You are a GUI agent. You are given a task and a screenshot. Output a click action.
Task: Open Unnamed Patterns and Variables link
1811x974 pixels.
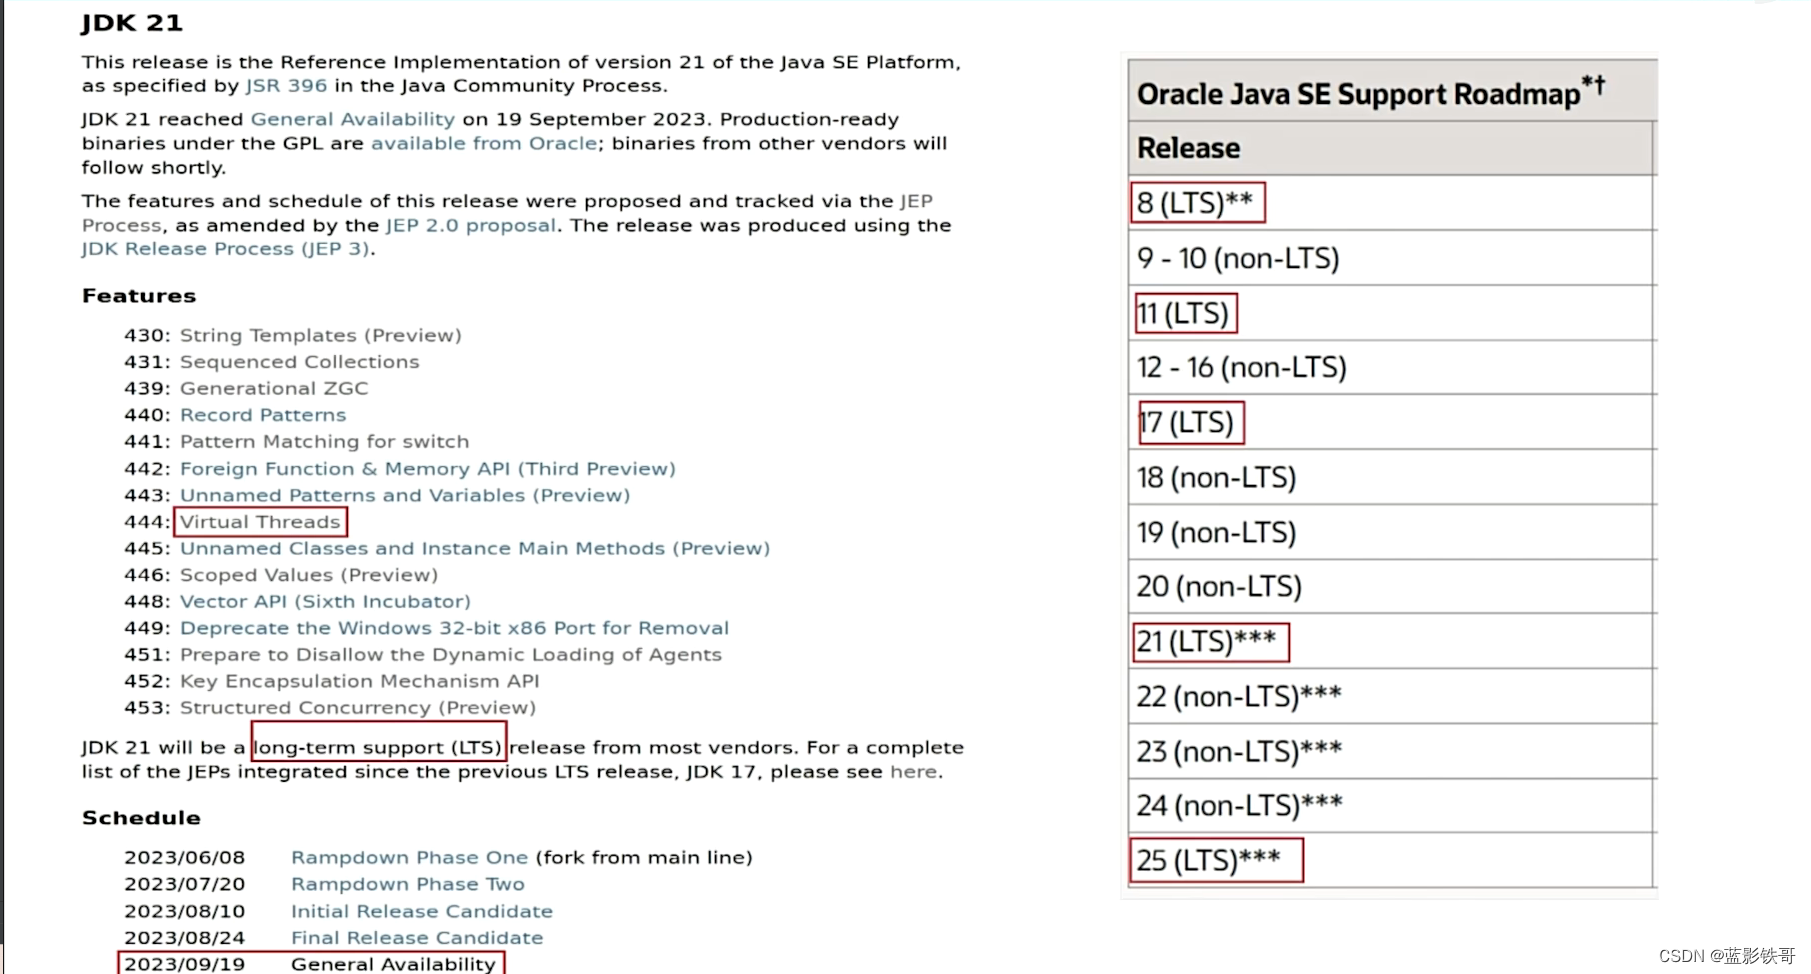coord(404,495)
